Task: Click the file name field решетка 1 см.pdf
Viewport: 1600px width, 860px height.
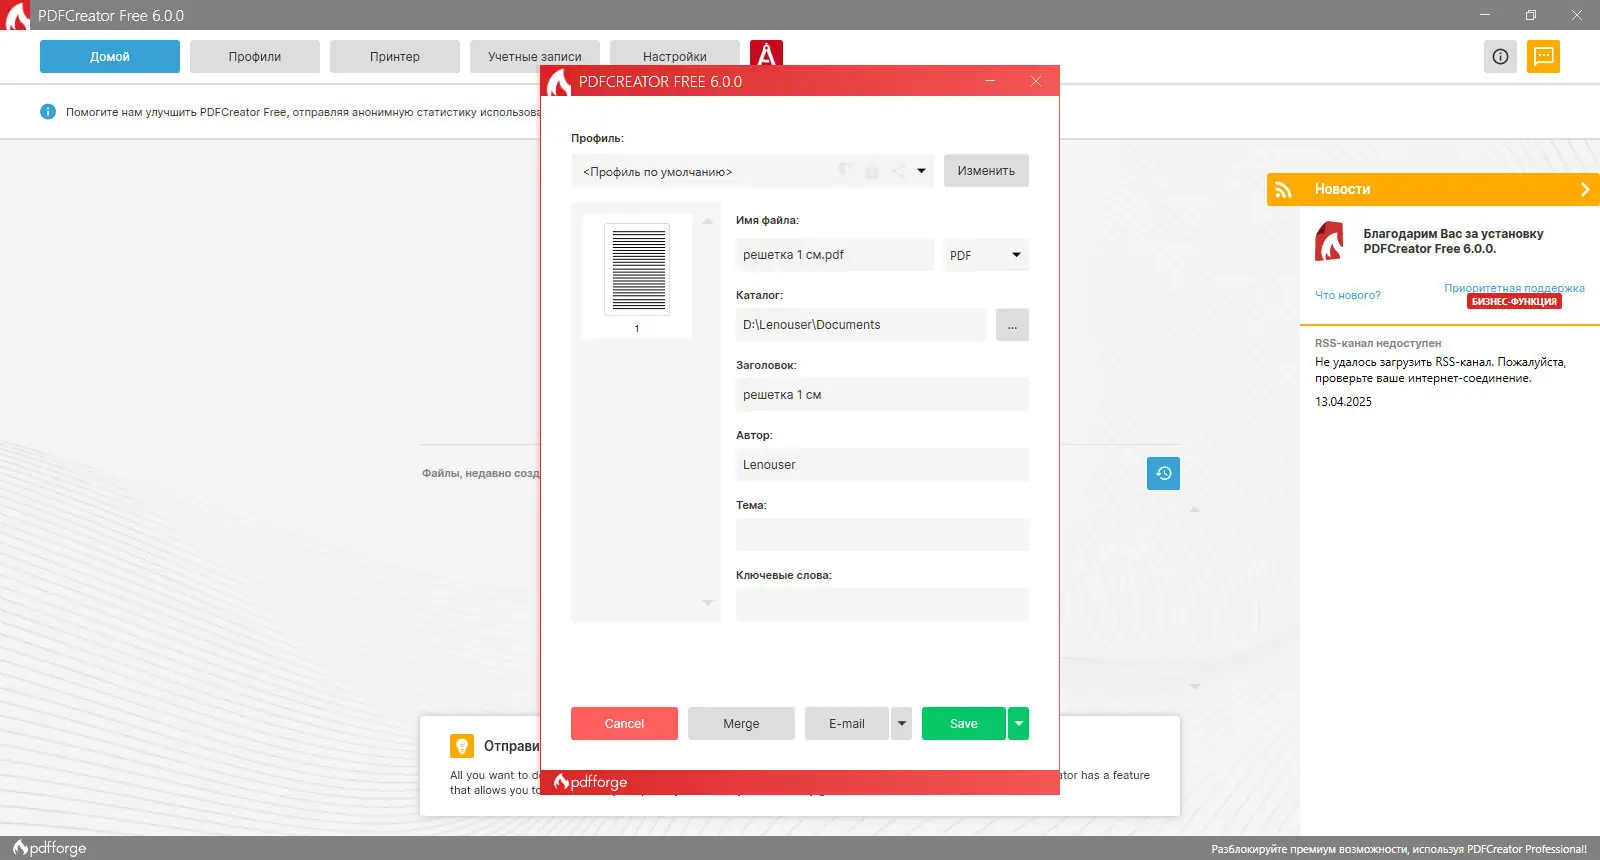Action: point(835,255)
